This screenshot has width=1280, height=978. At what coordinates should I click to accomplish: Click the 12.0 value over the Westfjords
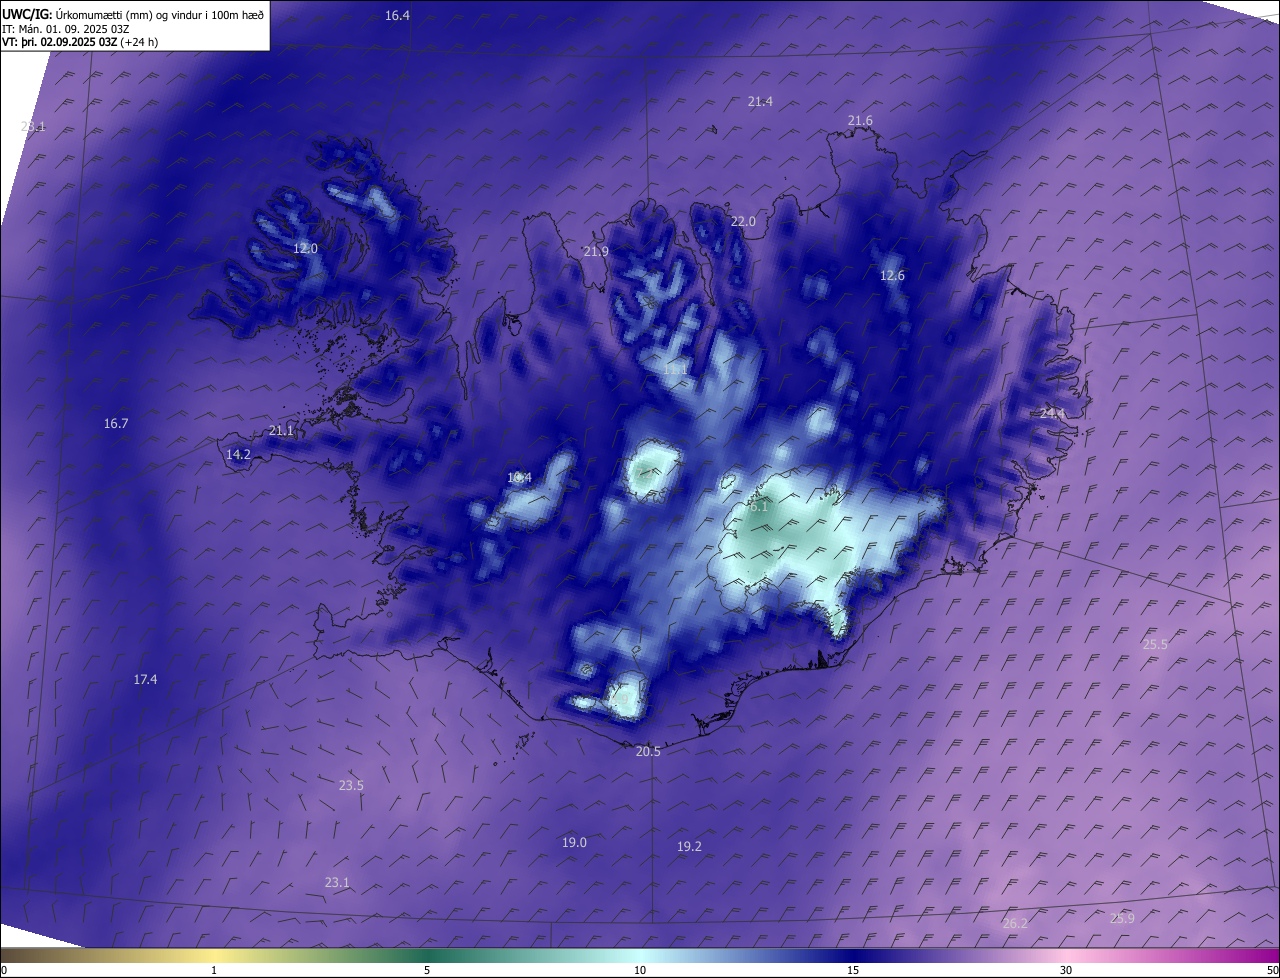[305, 249]
